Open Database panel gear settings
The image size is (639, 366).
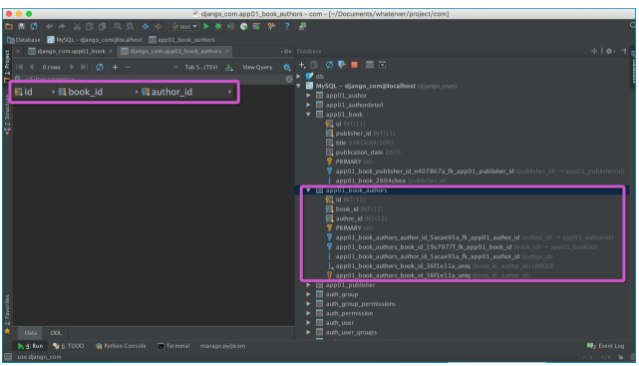[x=609, y=51]
